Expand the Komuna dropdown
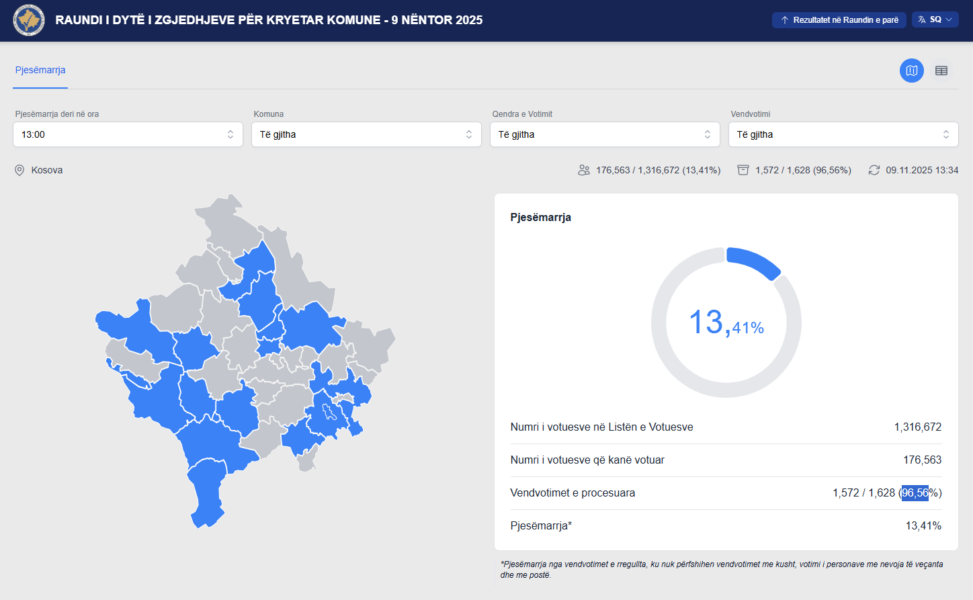 [x=366, y=134]
